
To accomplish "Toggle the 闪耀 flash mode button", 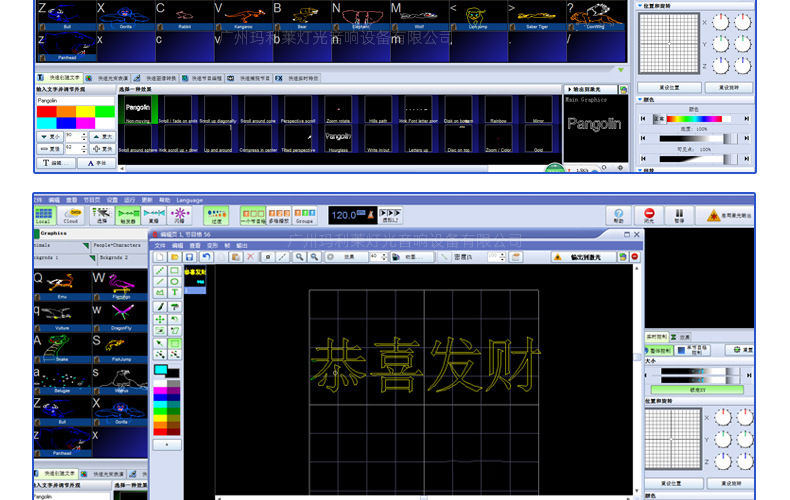I will coord(179,216).
